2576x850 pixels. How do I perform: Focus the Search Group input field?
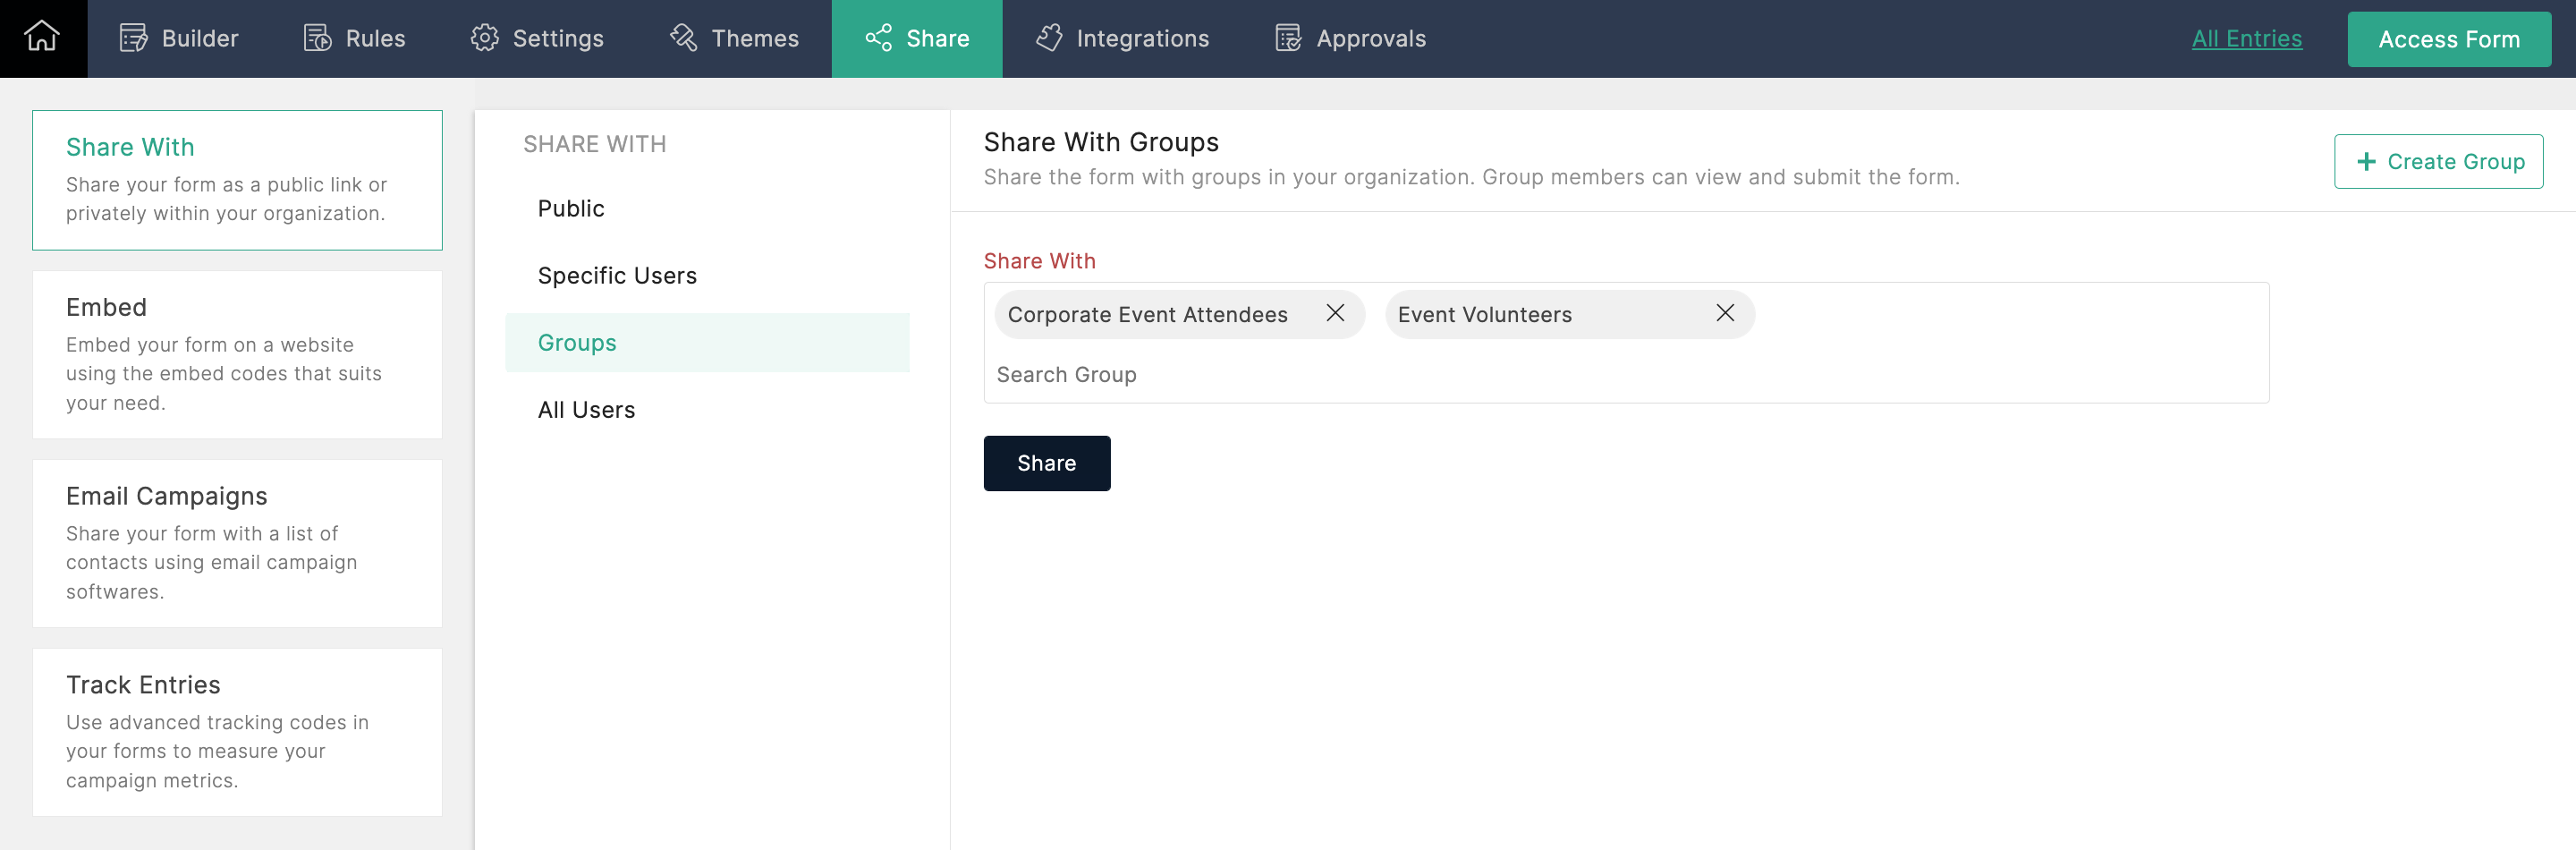pos(1626,374)
